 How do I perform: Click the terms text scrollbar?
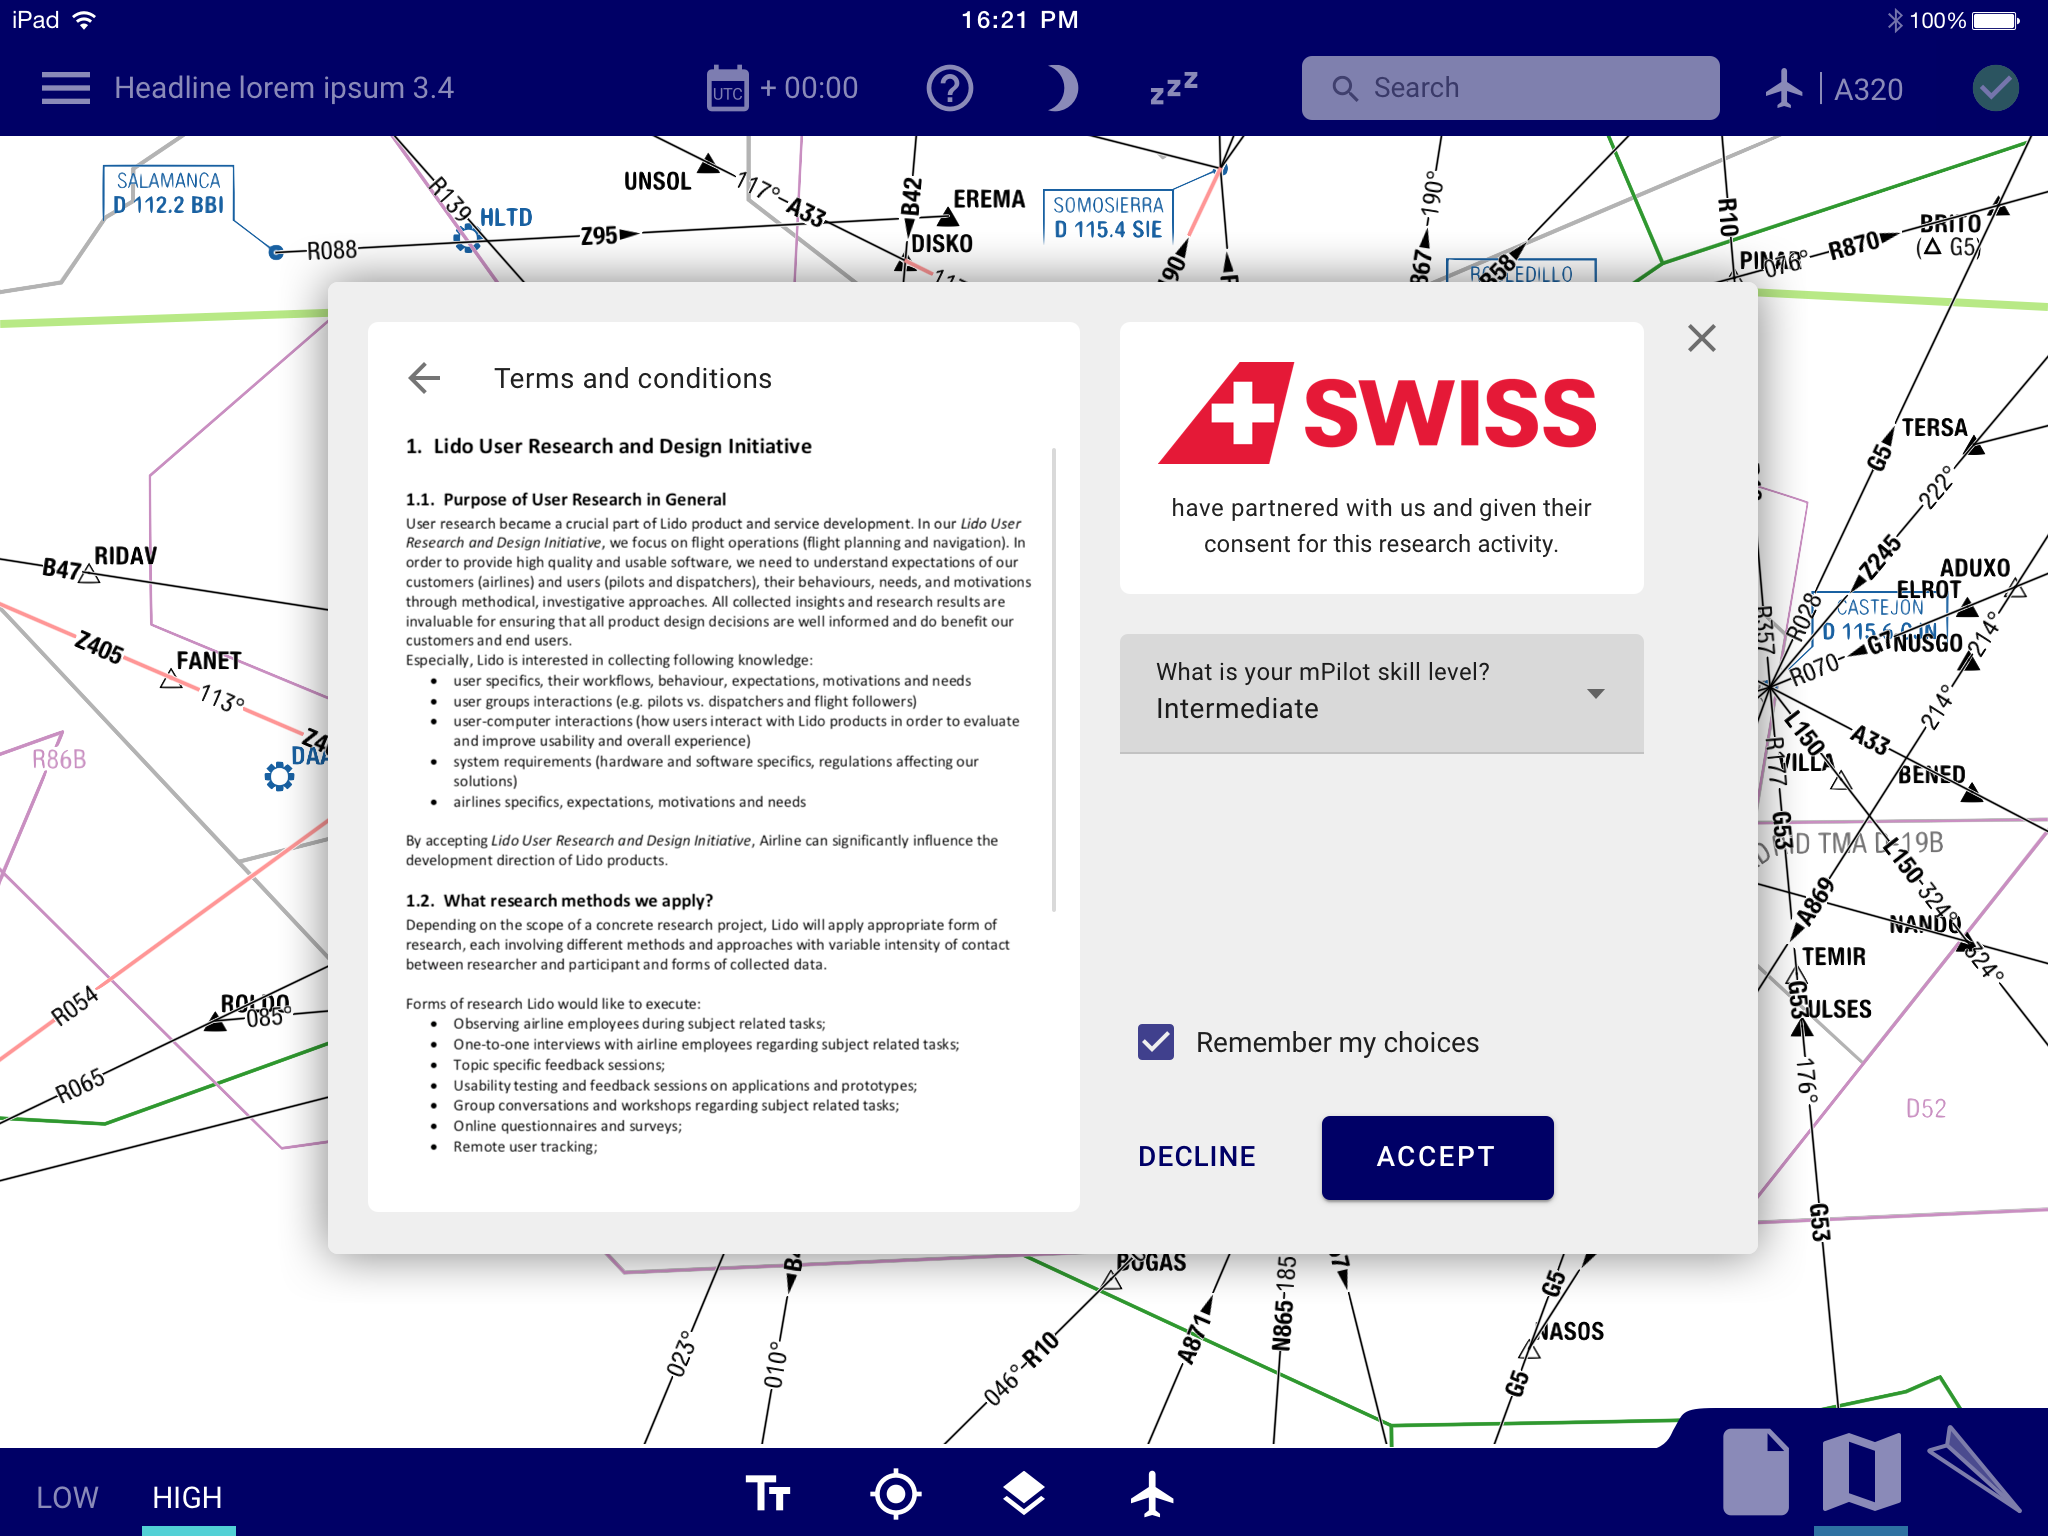pyautogui.click(x=1054, y=680)
